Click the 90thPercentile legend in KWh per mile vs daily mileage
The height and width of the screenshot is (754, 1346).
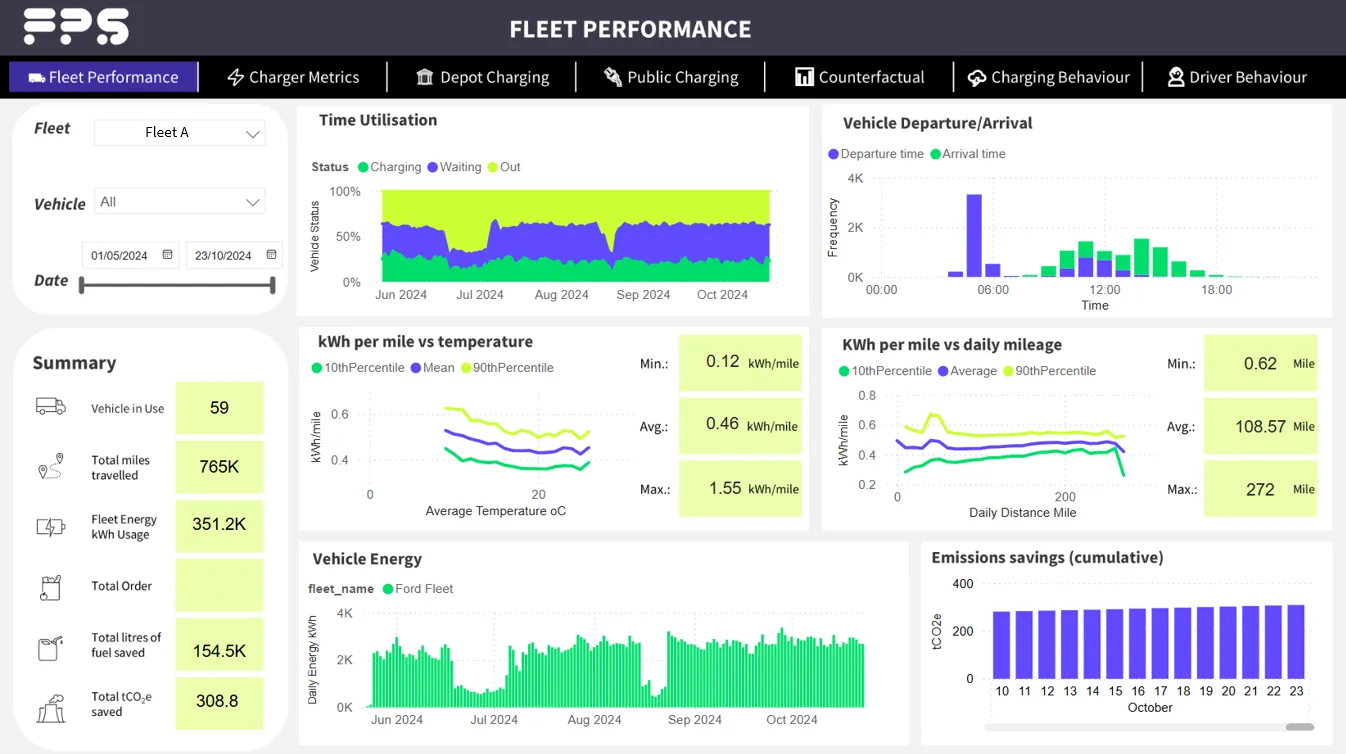click(1047, 368)
